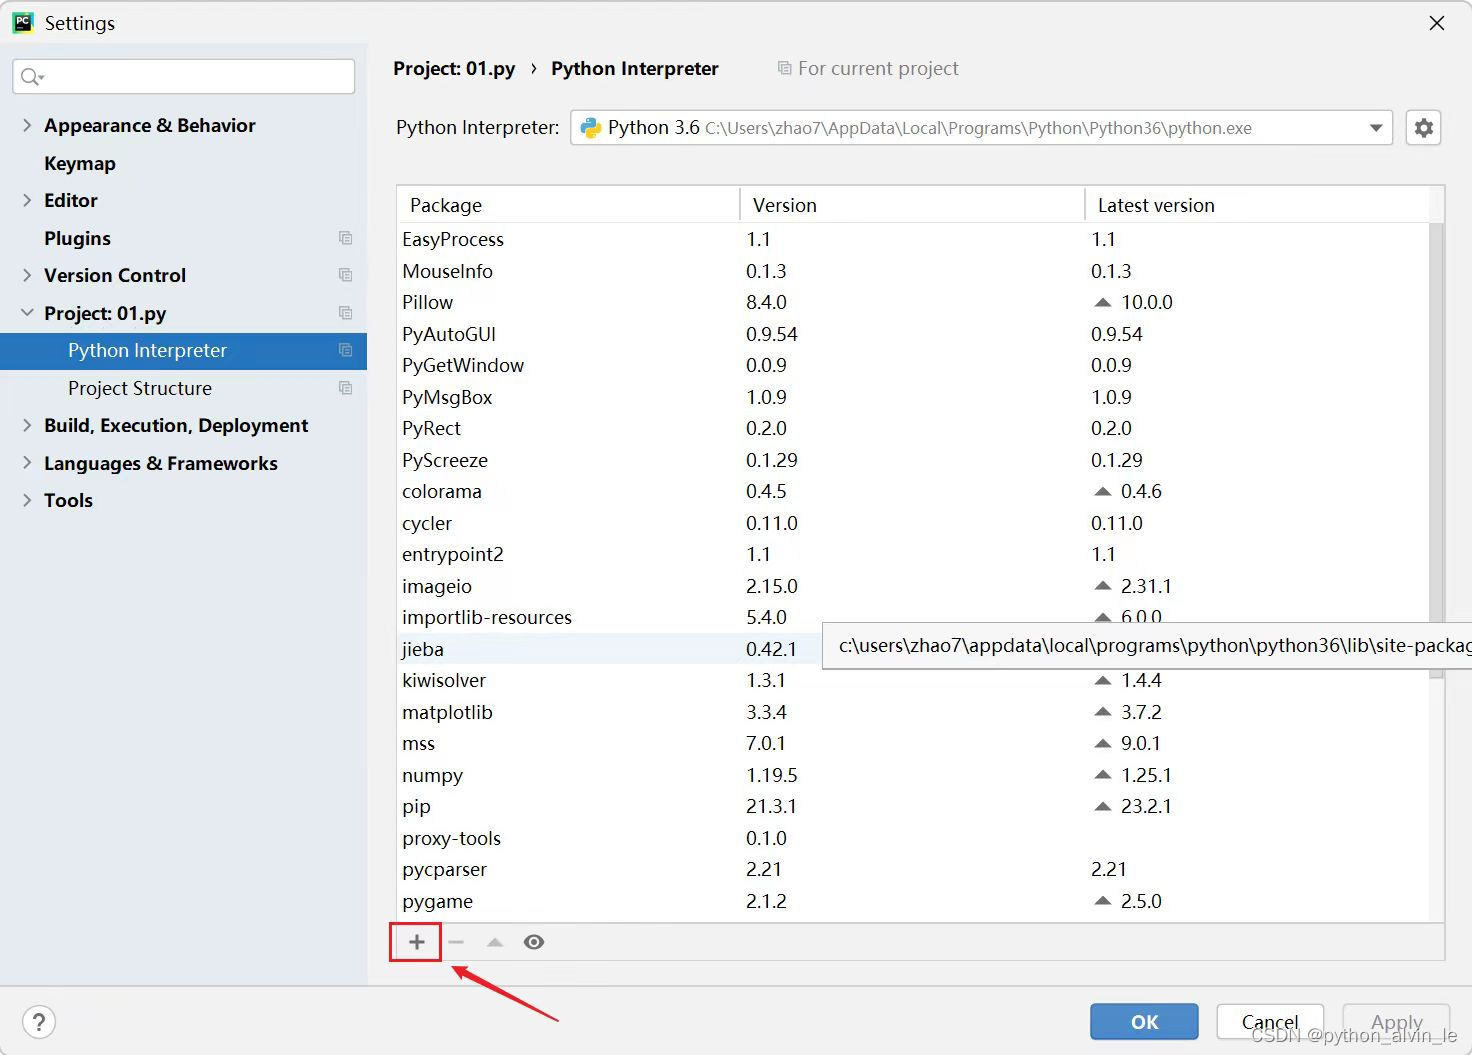Select the pycparser package row

point(913,869)
